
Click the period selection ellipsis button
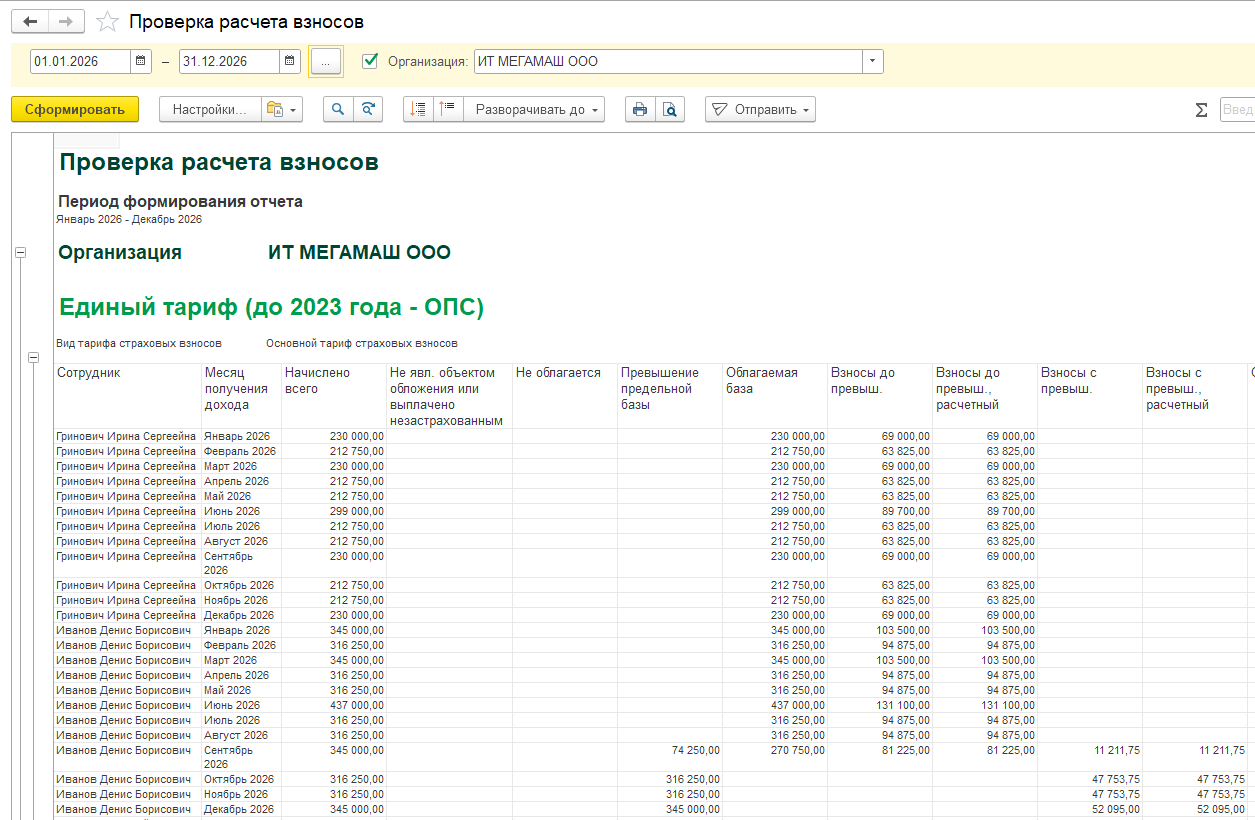[326, 62]
